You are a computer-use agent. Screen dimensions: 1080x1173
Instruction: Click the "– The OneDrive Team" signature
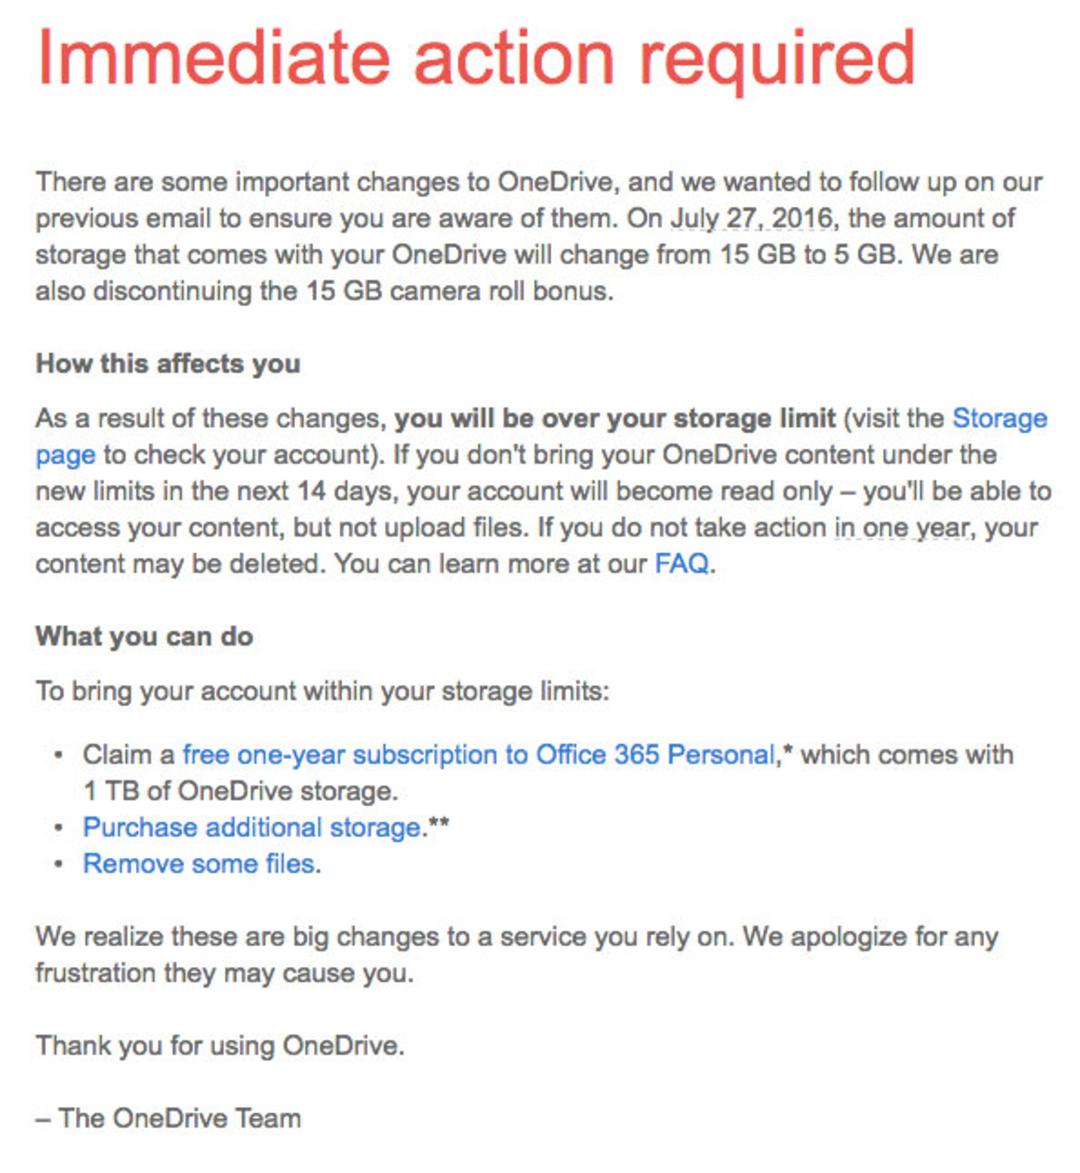point(168,1118)
